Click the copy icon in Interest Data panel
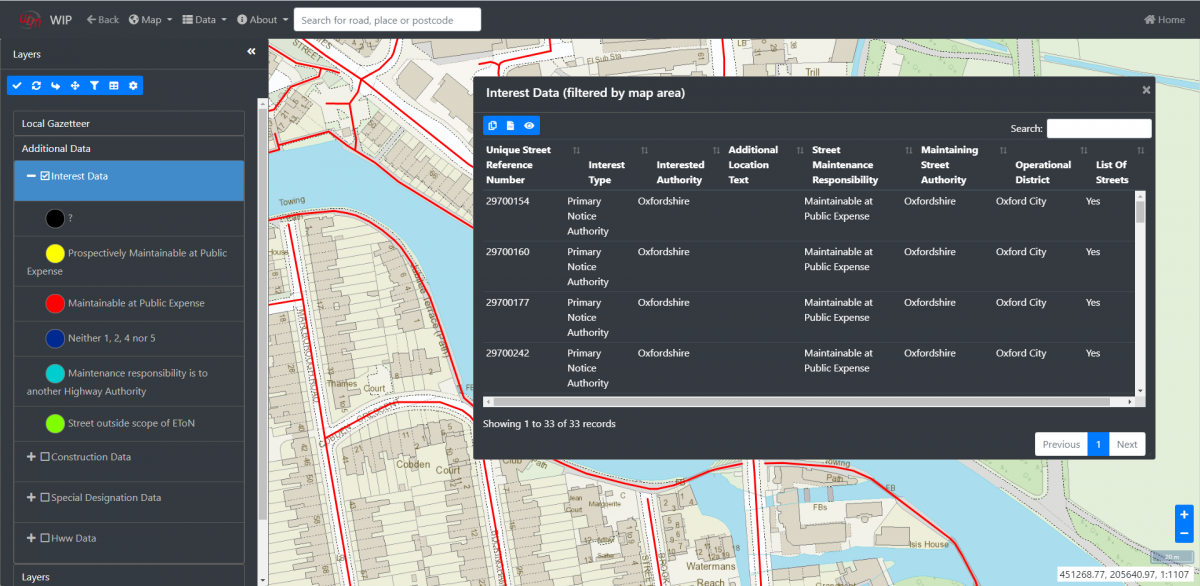 (492, 125)
